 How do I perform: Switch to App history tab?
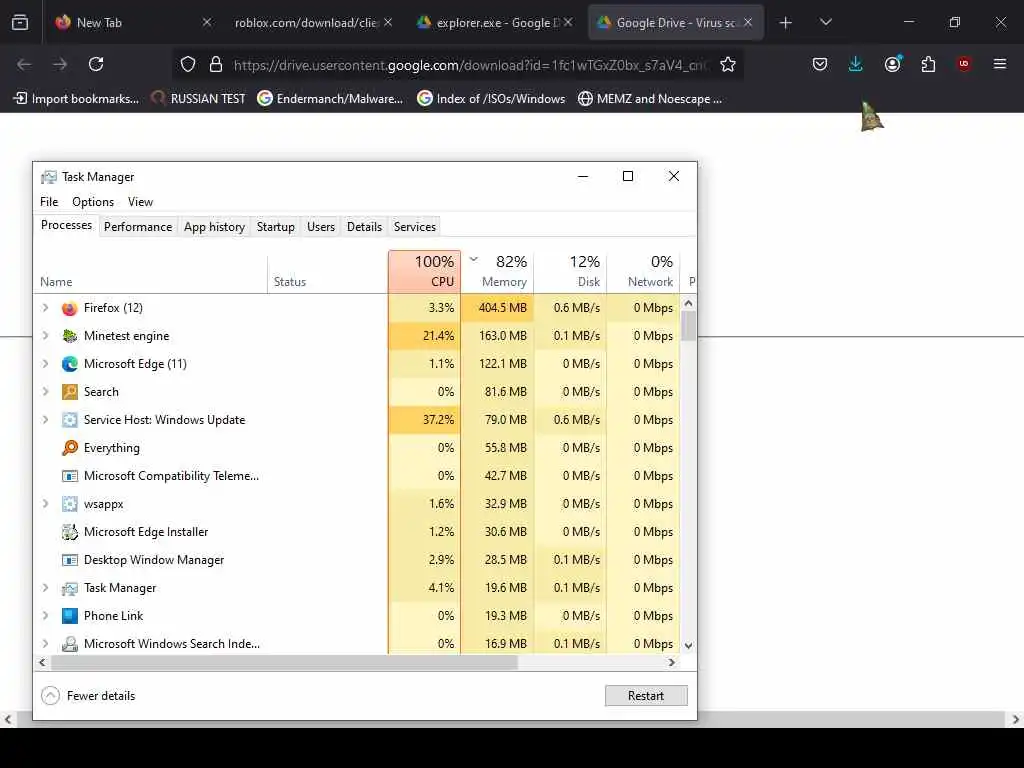214,227
